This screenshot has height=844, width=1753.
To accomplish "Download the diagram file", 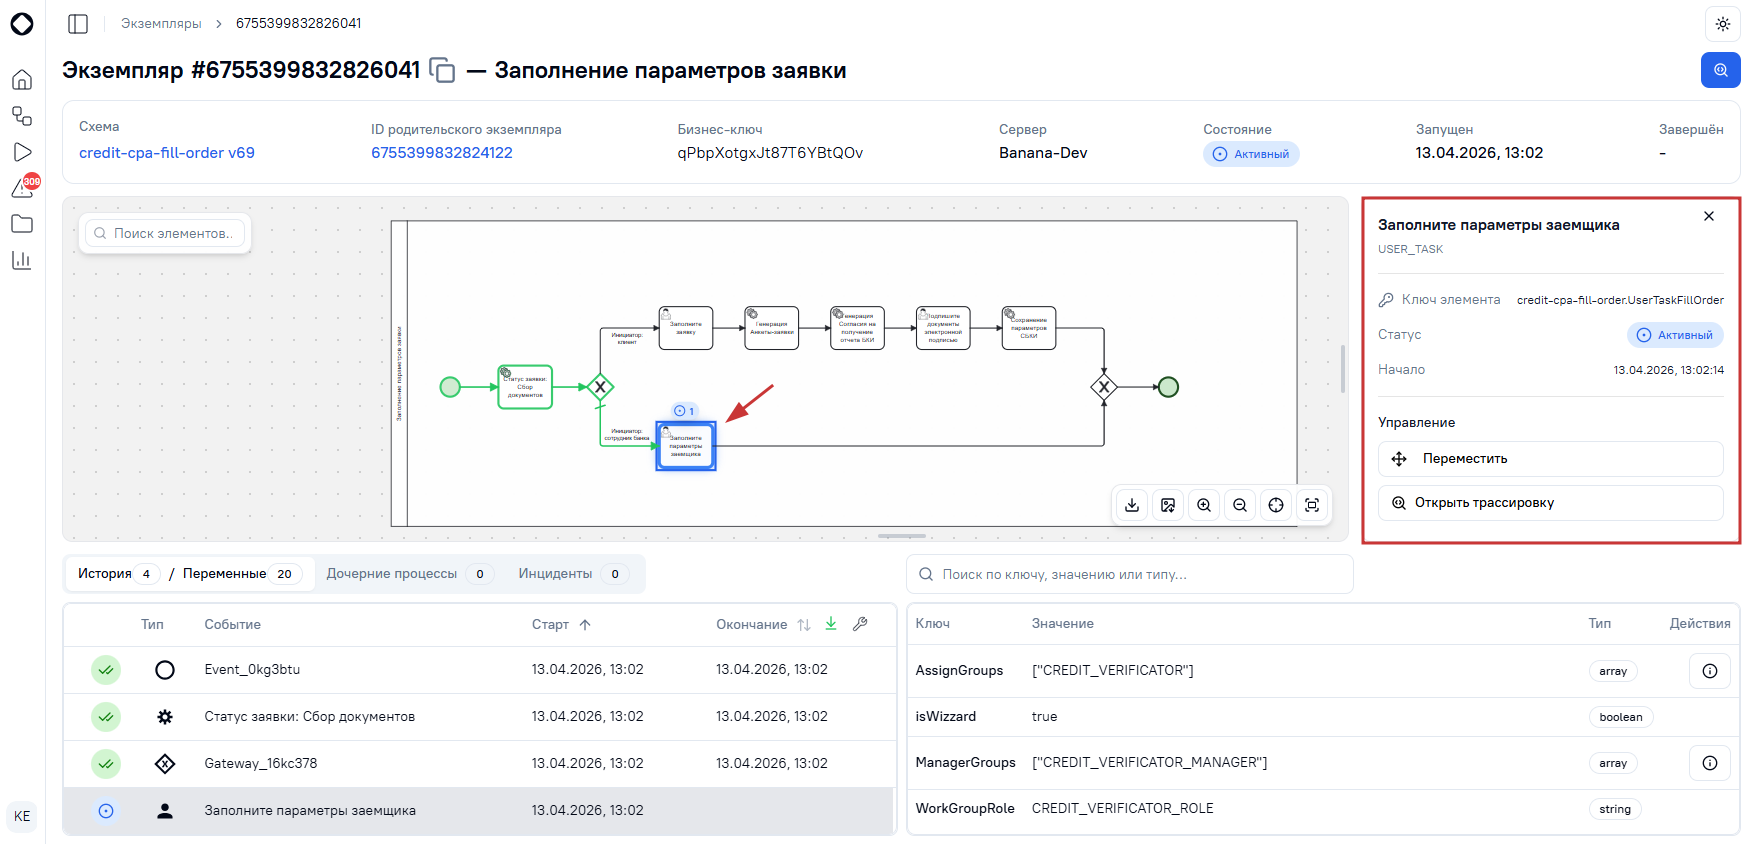I will tap(1132, 505).
